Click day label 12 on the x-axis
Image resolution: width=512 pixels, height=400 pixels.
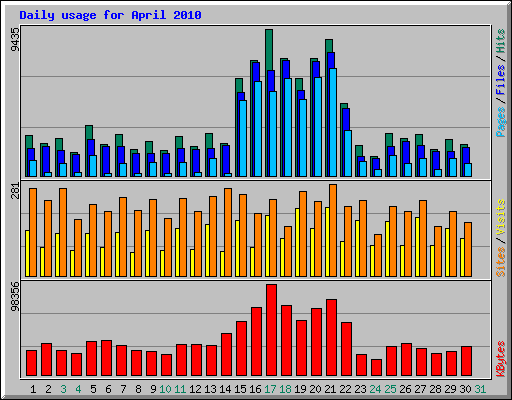coord(195,389)
